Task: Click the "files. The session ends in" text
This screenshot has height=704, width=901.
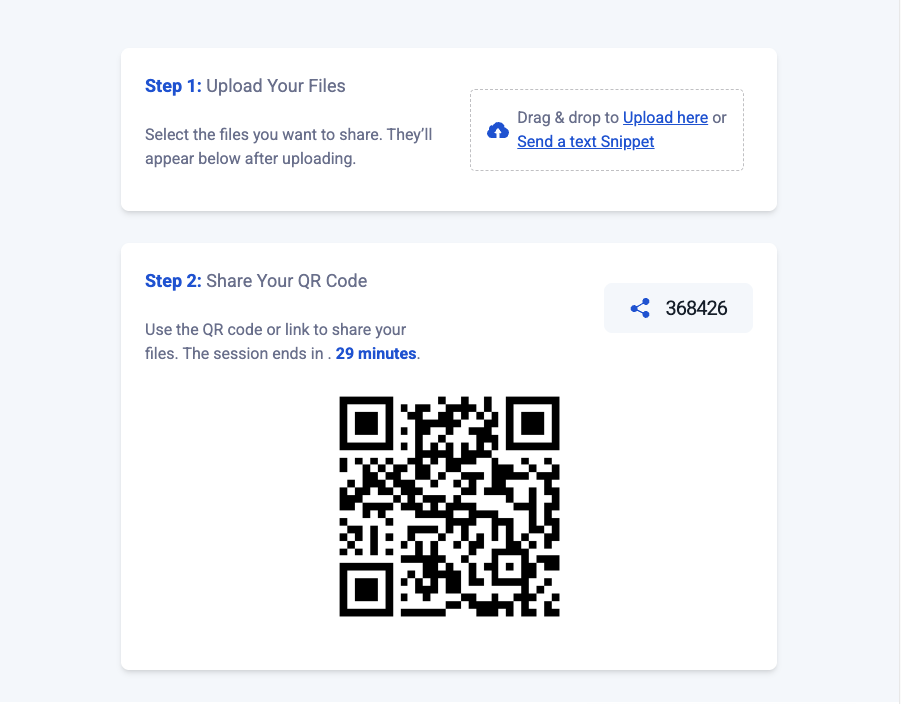Action: (236, 354)
